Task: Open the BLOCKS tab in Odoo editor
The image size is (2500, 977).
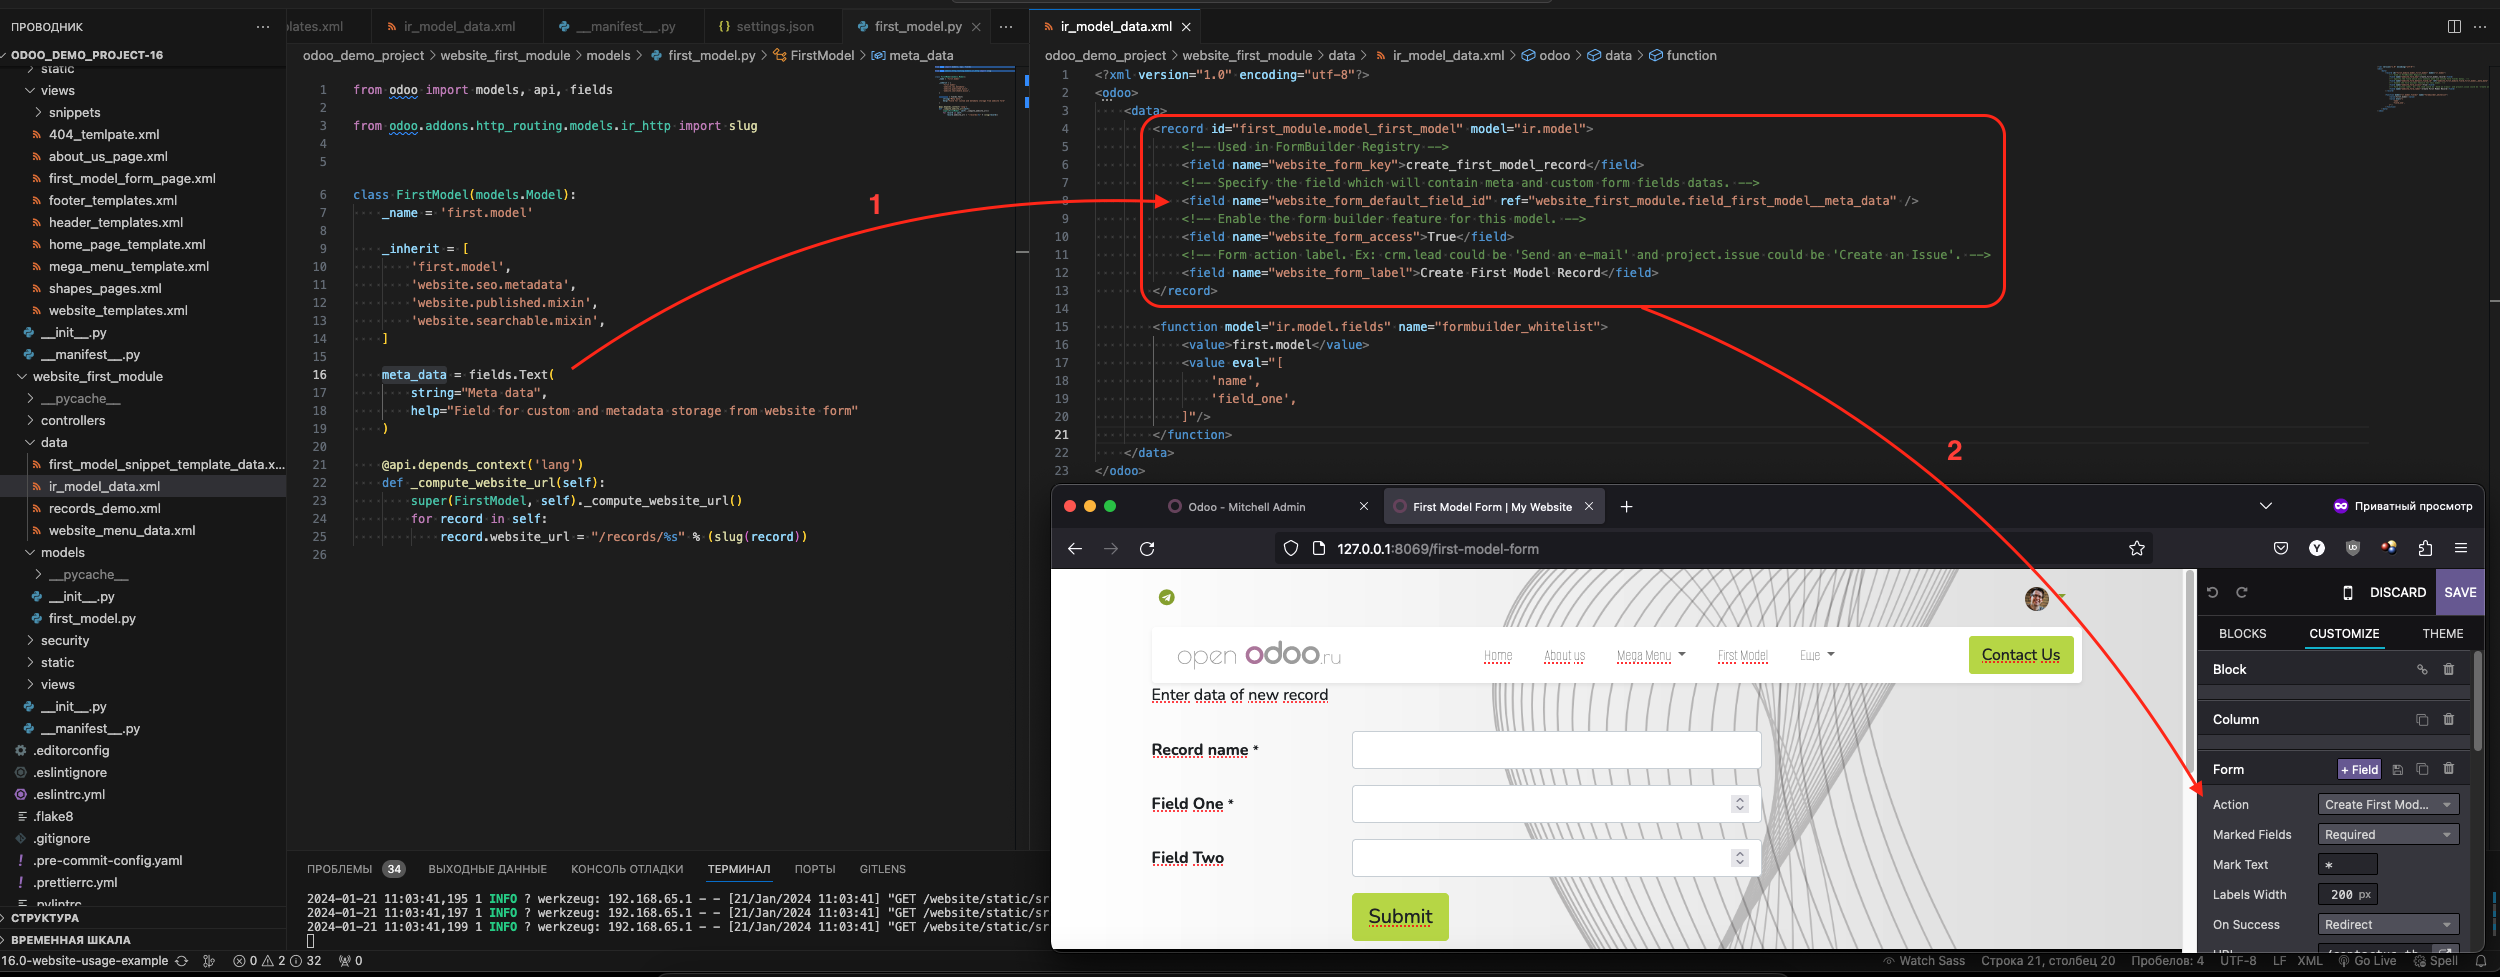Action: tap(2242, 634)
